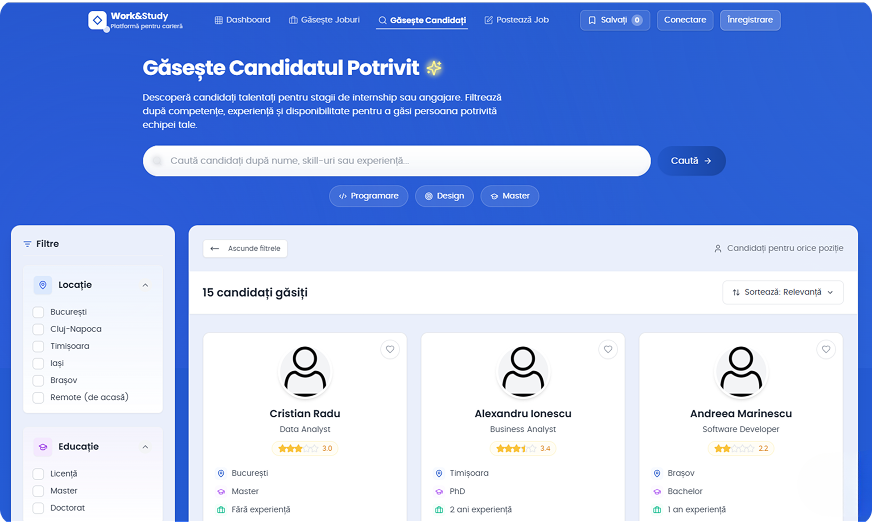Click Alexandru Ionescu's avatar picture

(x=523, y=372)
